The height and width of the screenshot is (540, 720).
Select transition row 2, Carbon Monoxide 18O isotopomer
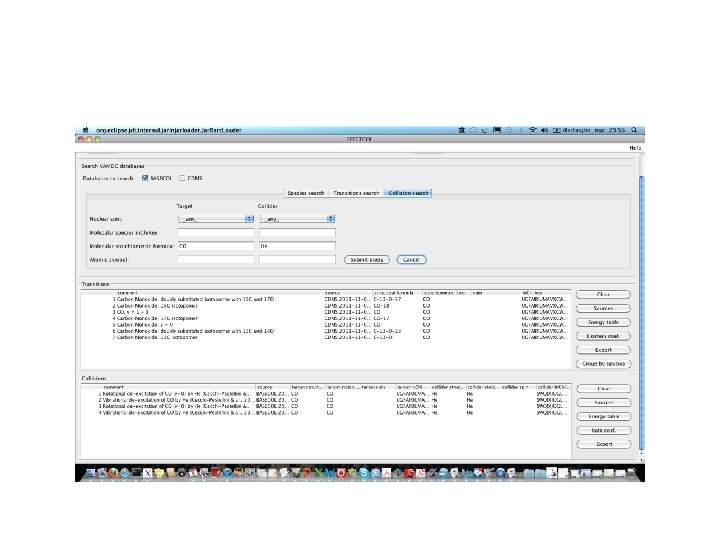point(326,305)
